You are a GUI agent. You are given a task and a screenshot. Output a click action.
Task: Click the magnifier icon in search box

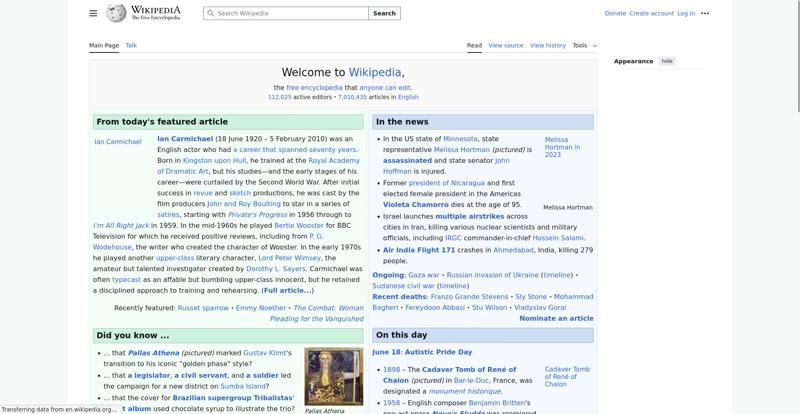[x=210, y=13]
